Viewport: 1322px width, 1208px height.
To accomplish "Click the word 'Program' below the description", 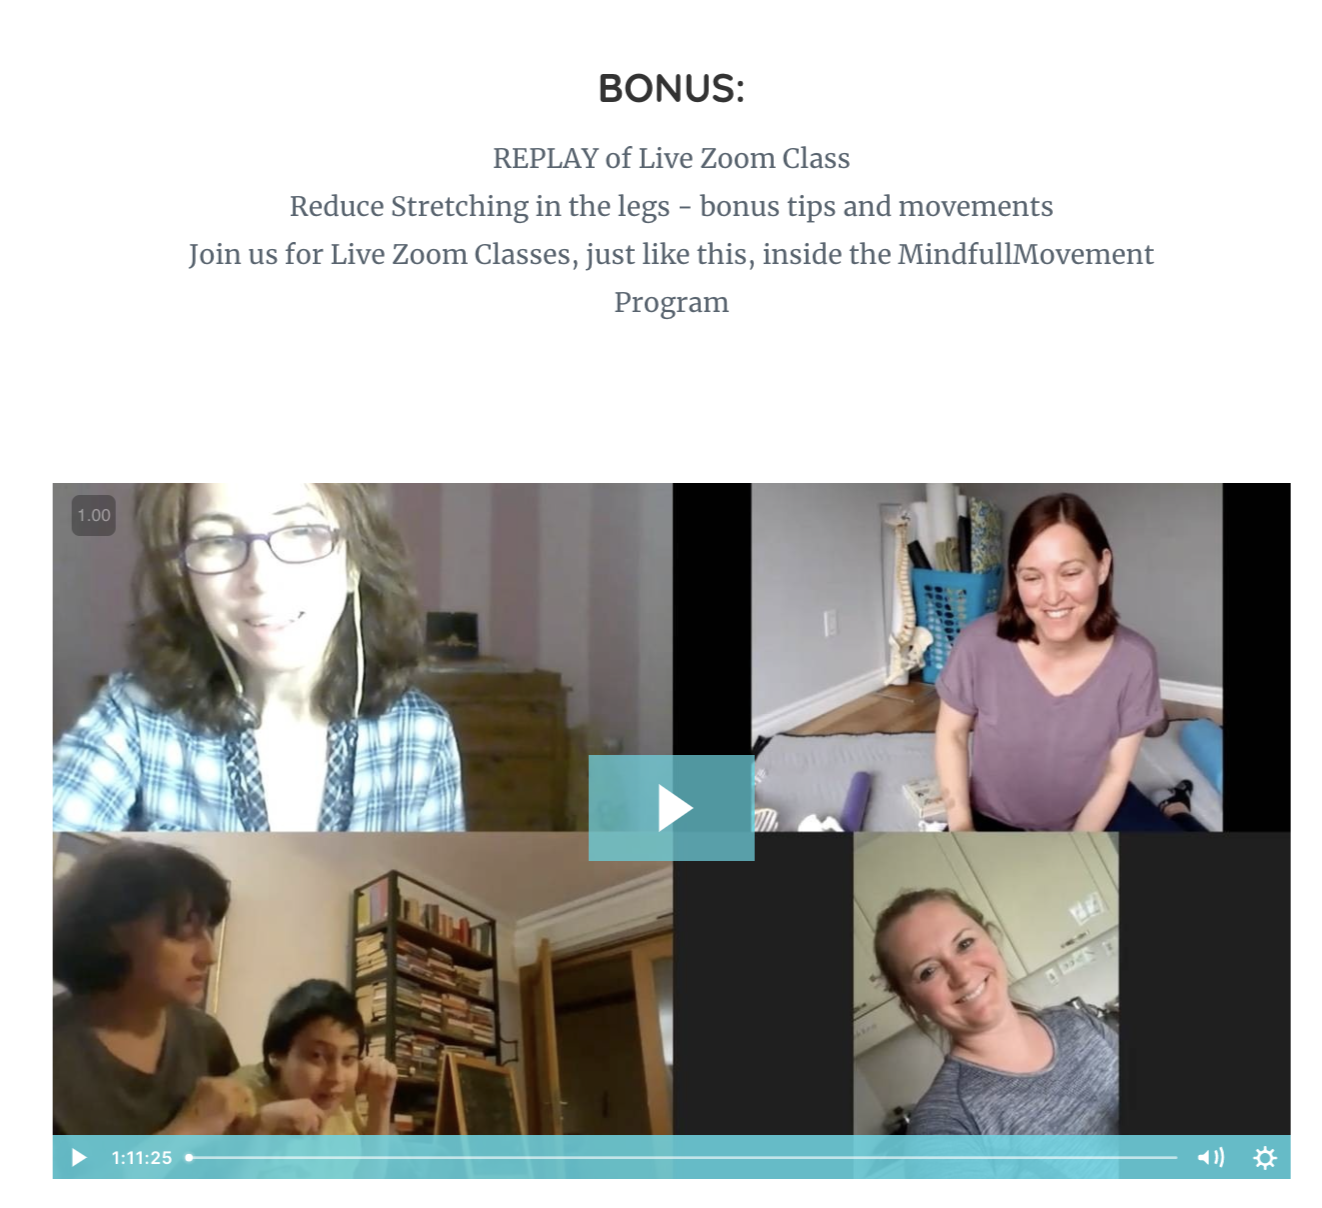I will coord(671,302).
